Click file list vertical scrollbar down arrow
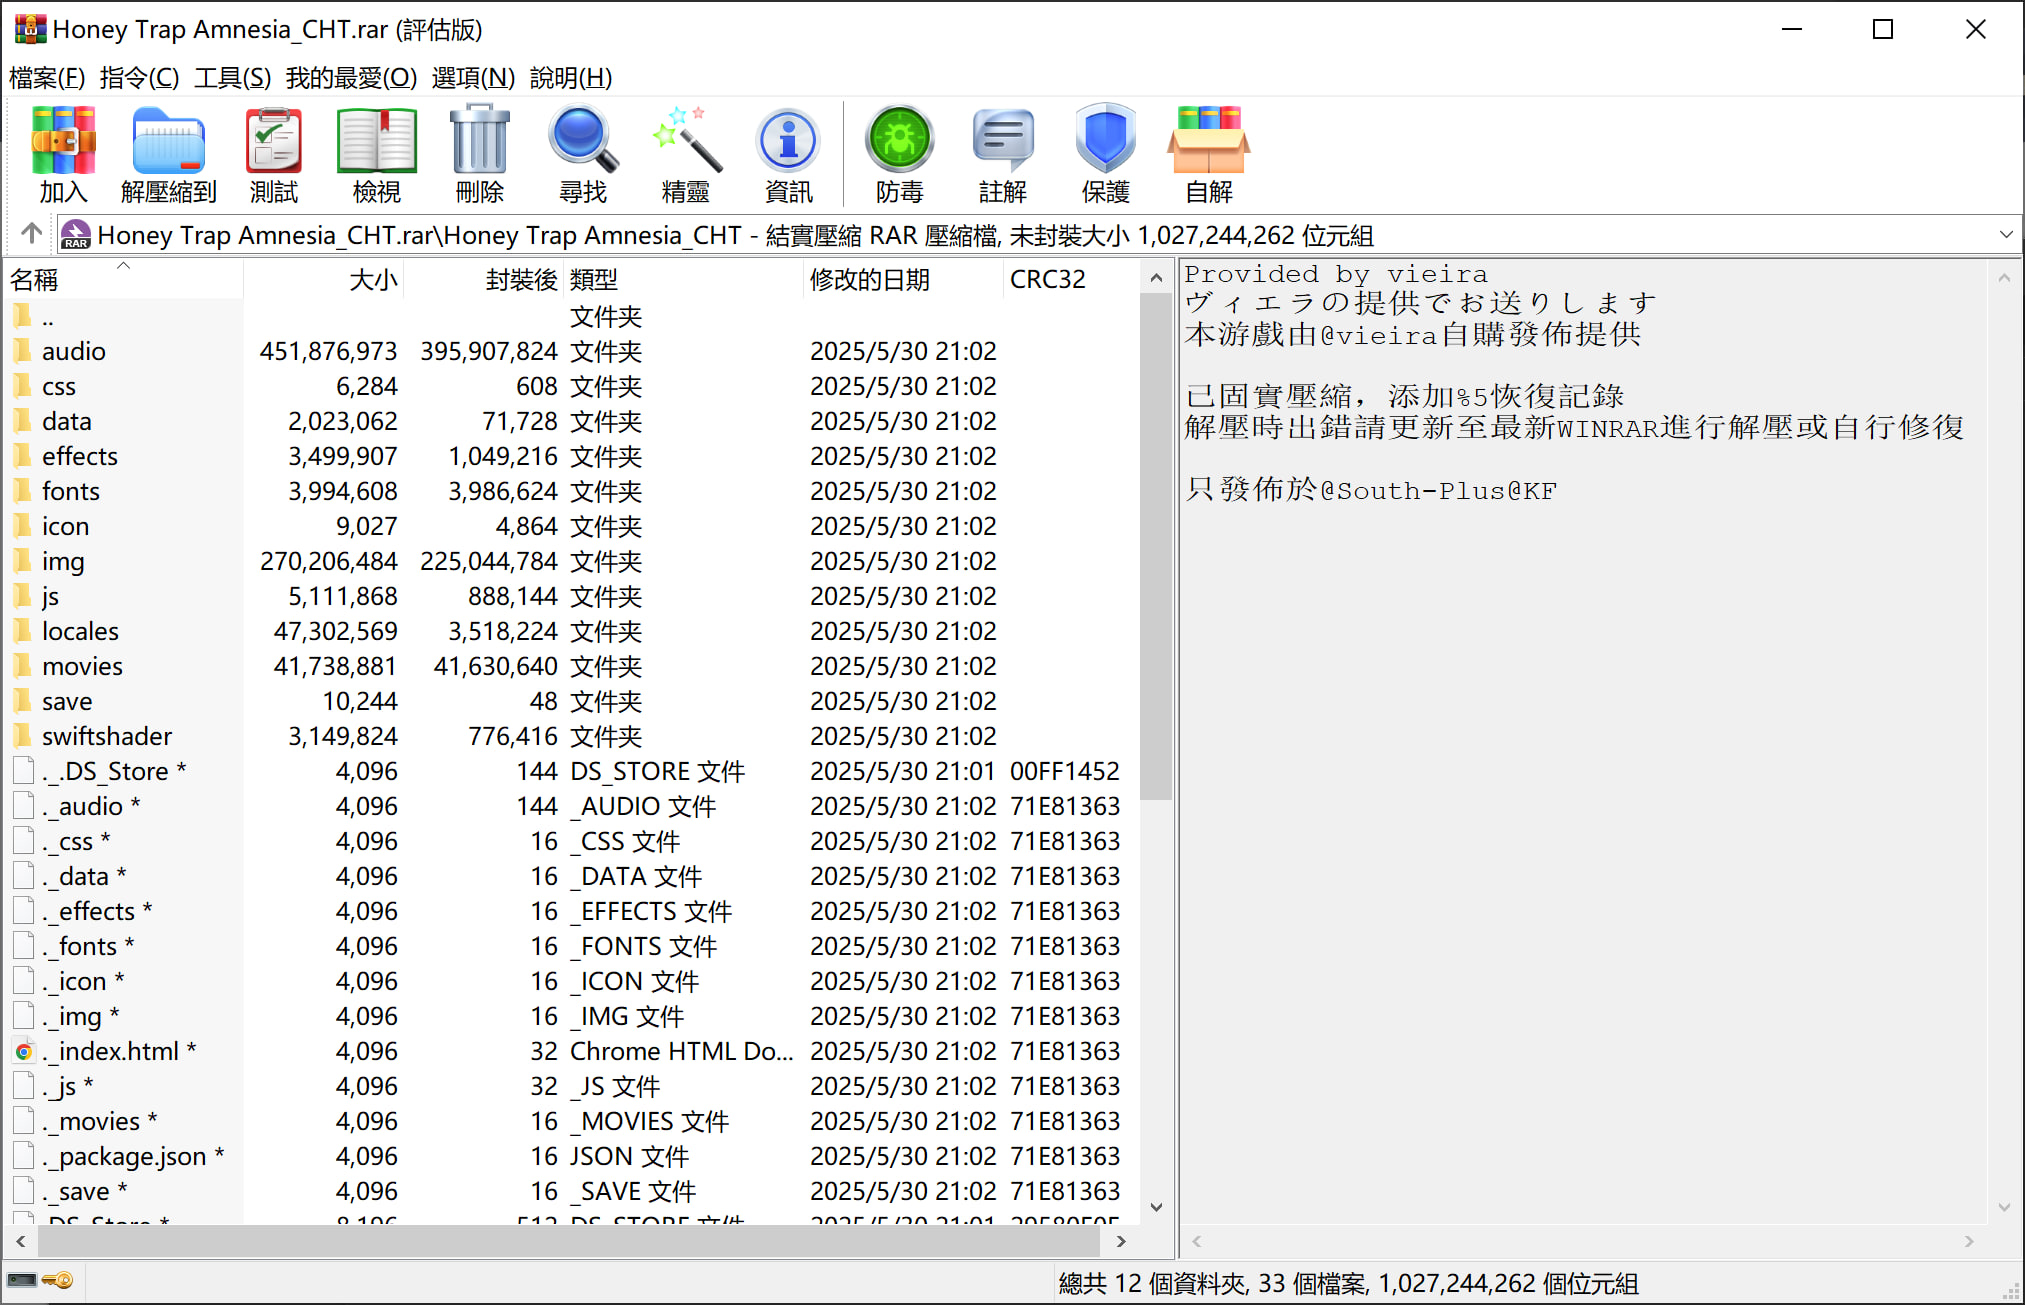The width and height of the screenshot is (2025, 1305). [x=1156, y=1207]
